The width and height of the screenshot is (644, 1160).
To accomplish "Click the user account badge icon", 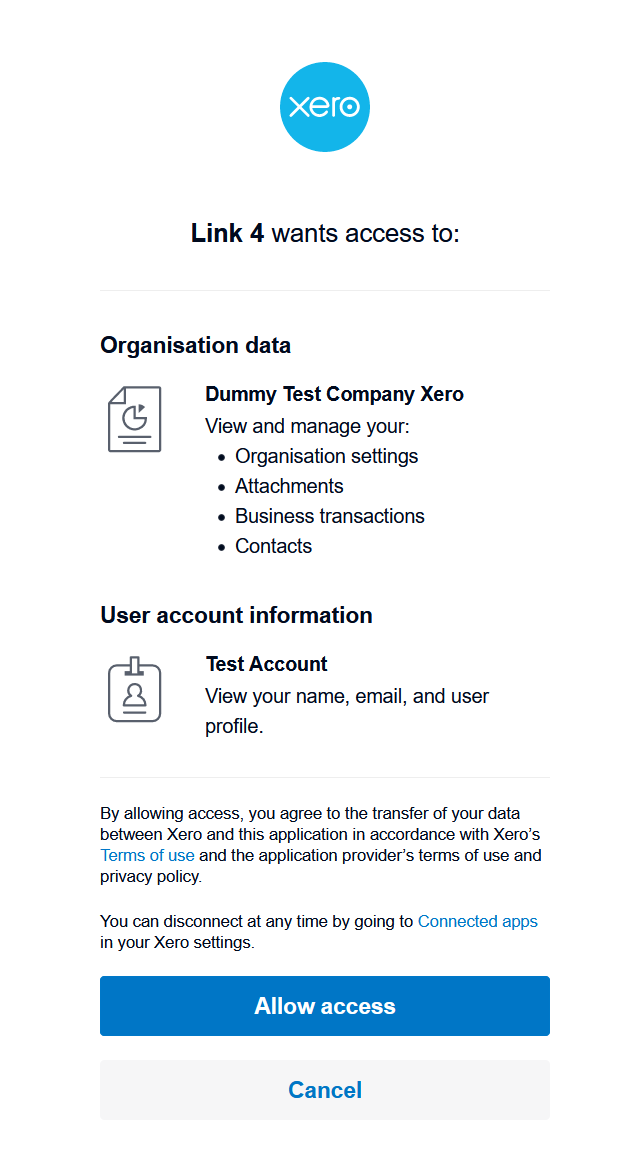I will click(x=134, y=690).
